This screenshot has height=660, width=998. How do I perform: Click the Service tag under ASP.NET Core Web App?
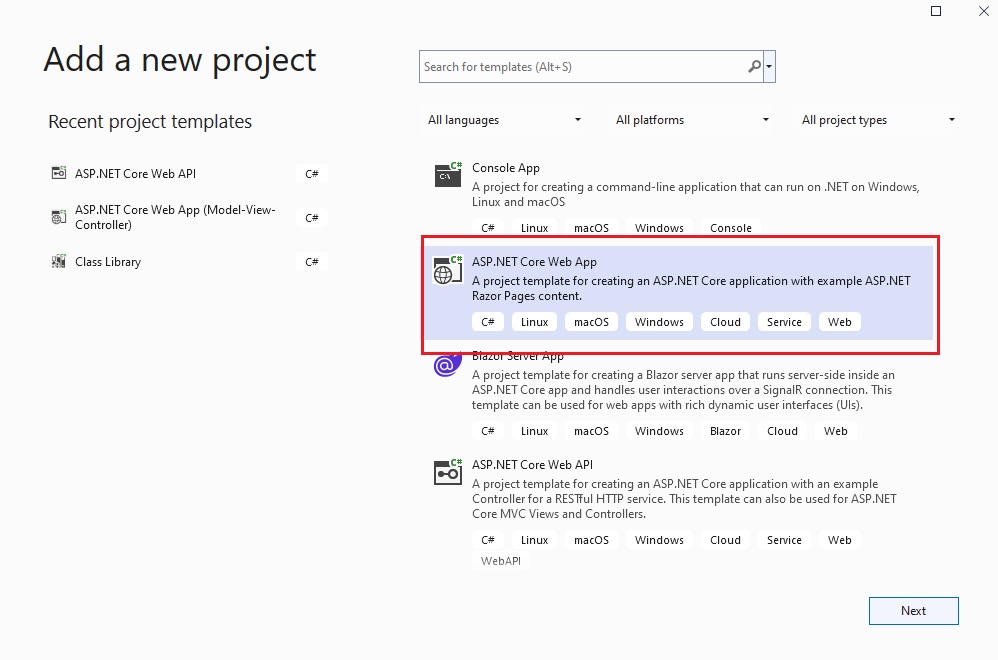click(x=784, y=322)
